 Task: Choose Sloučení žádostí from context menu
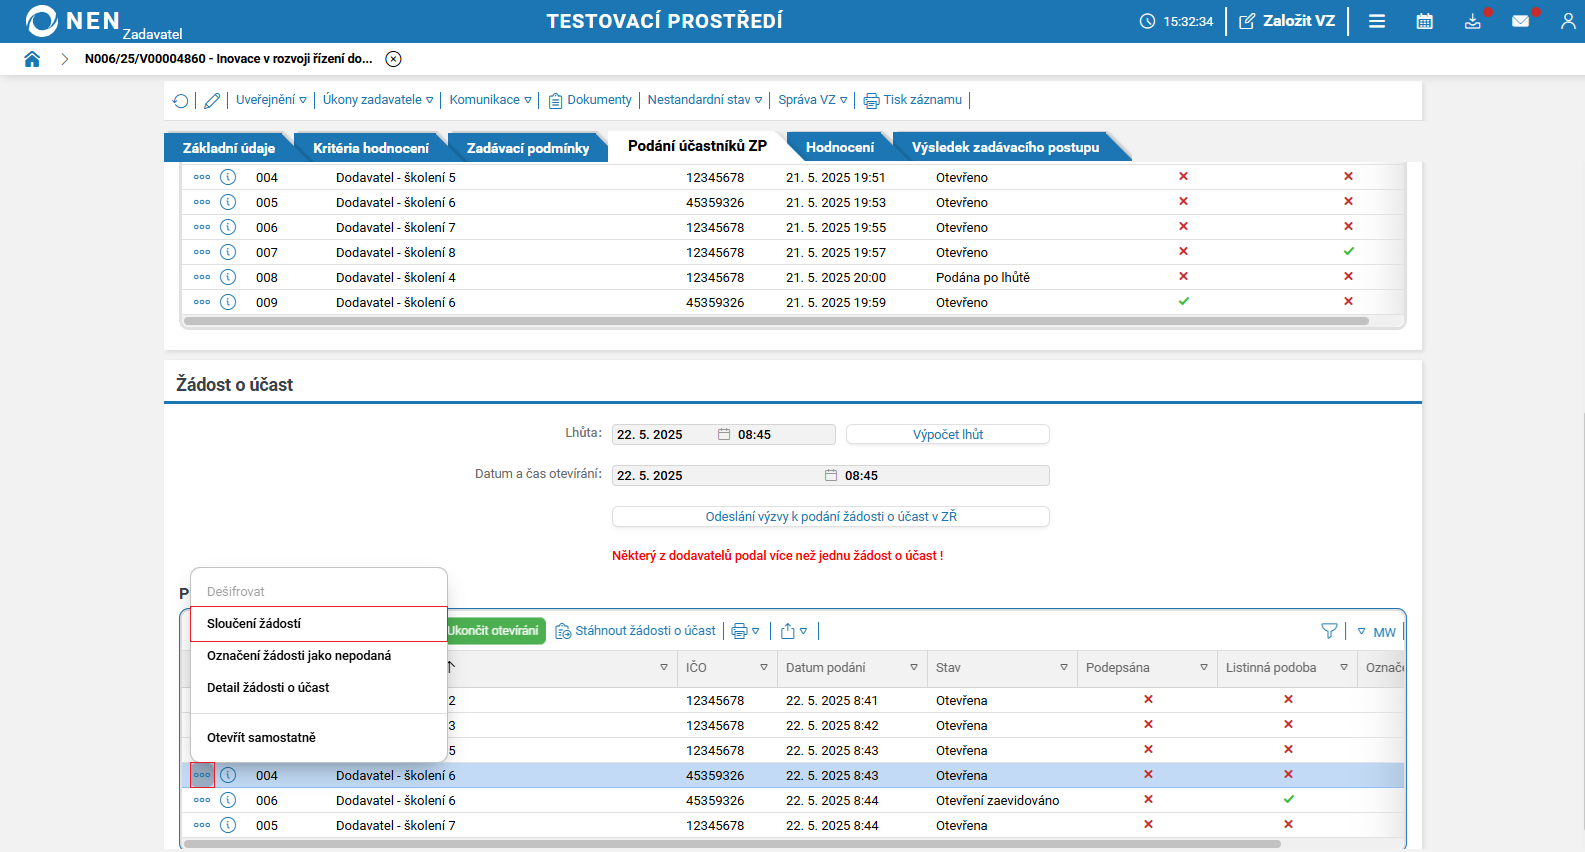point(318,624)
